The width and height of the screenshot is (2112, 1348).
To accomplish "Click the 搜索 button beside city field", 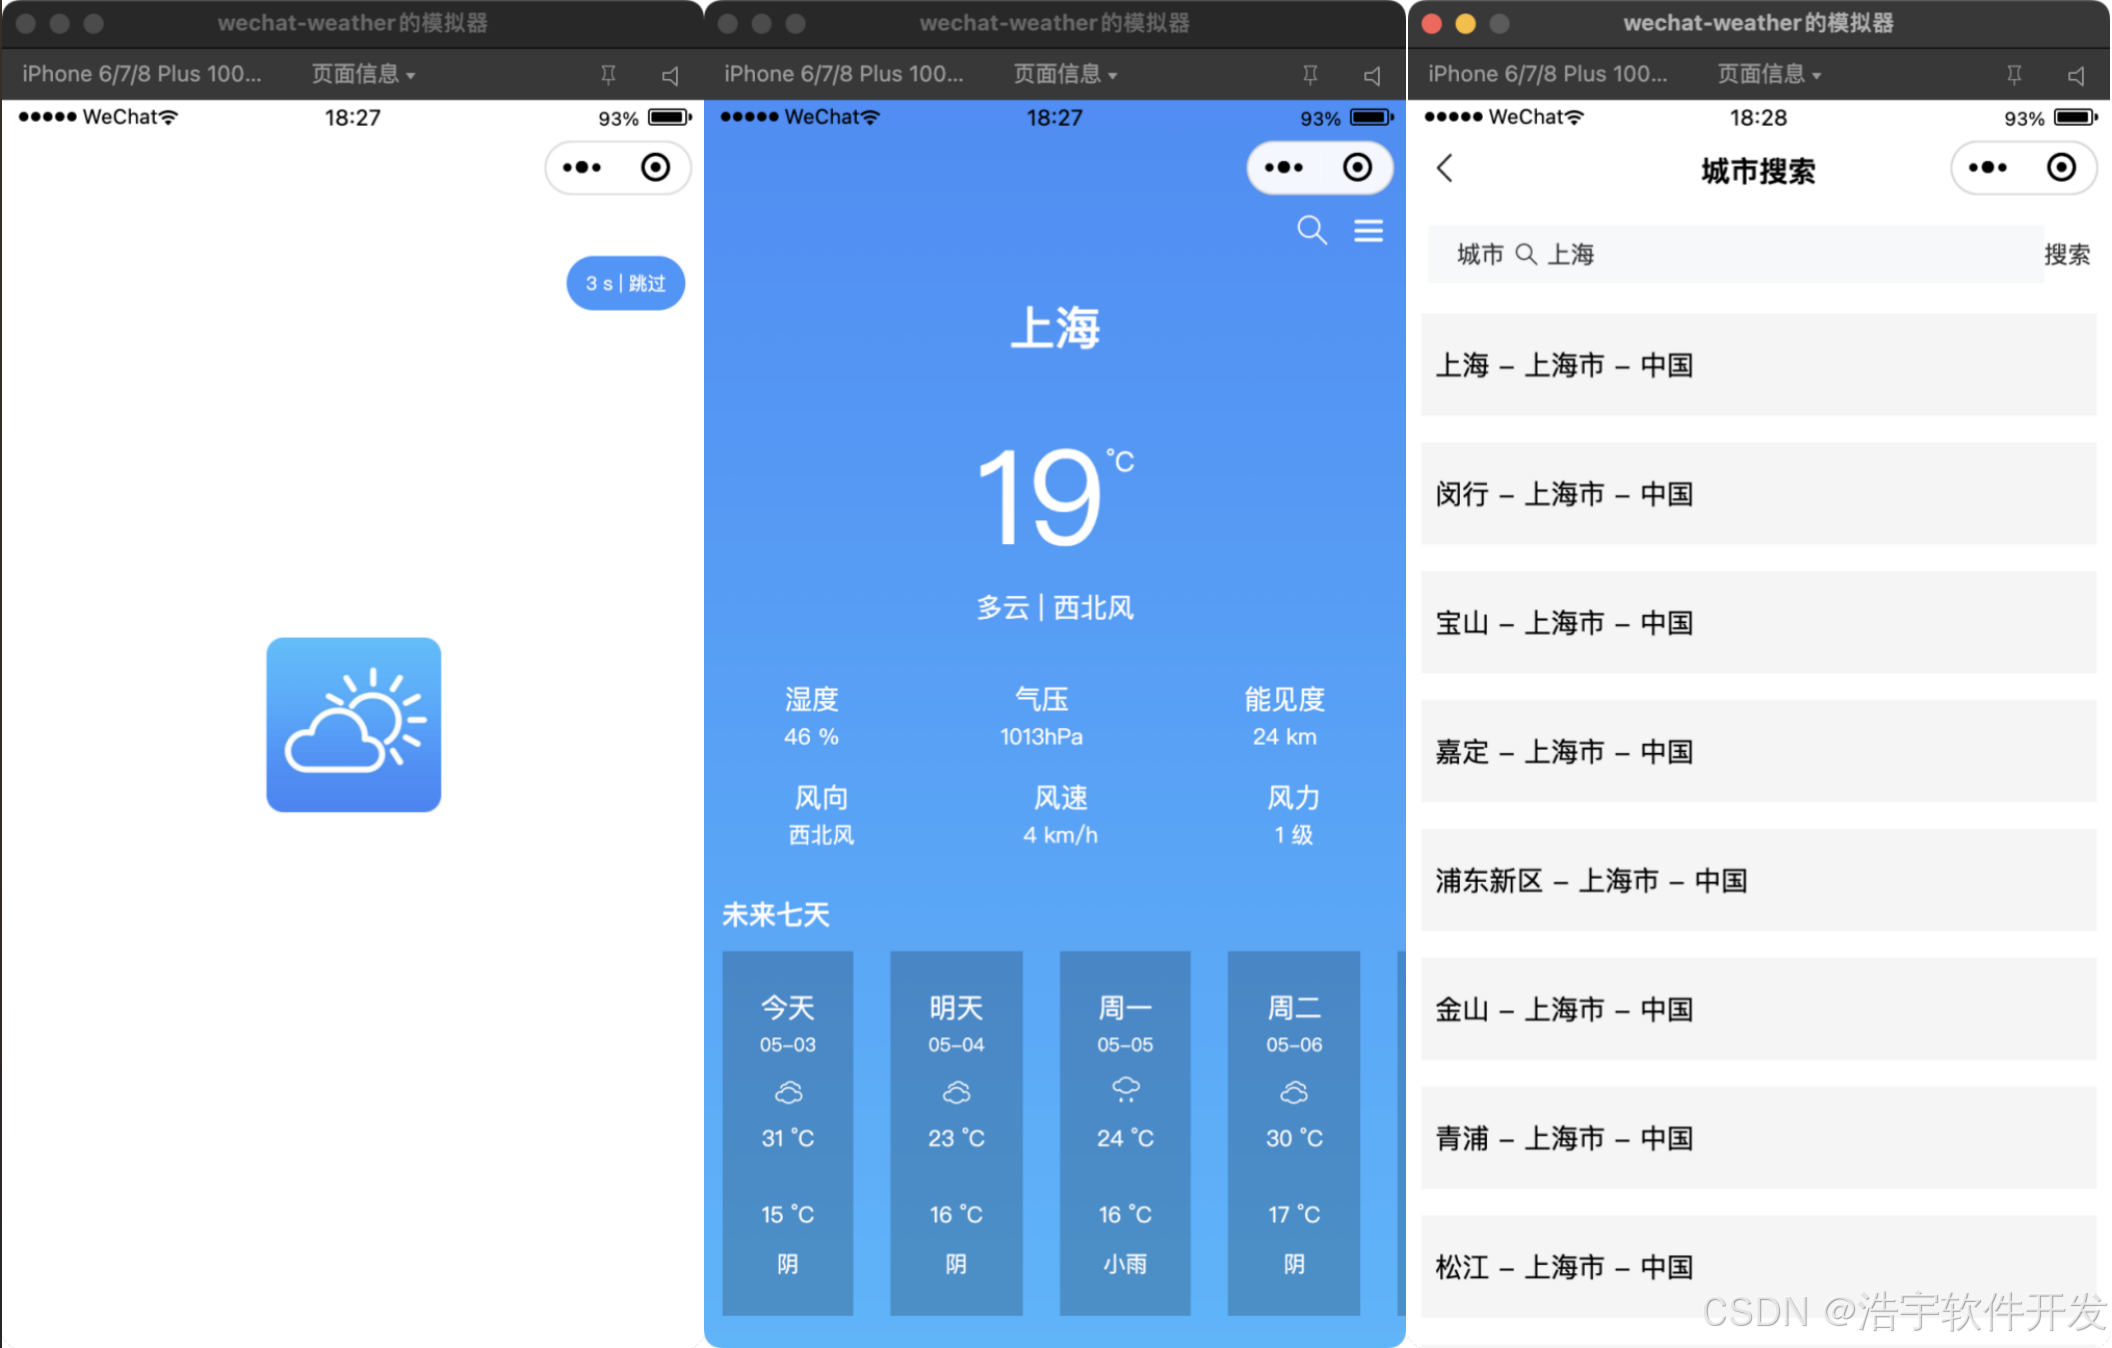I will tap(2066, 255).
